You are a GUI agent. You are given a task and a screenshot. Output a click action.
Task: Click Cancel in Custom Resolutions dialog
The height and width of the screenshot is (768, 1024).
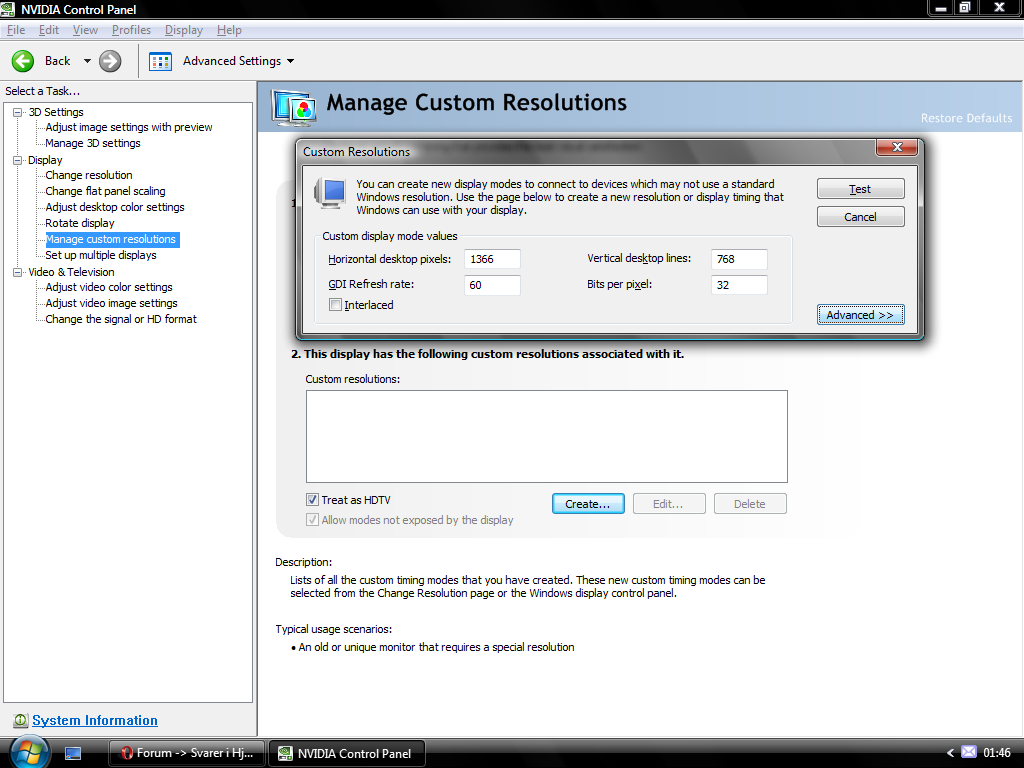[861, 217]
